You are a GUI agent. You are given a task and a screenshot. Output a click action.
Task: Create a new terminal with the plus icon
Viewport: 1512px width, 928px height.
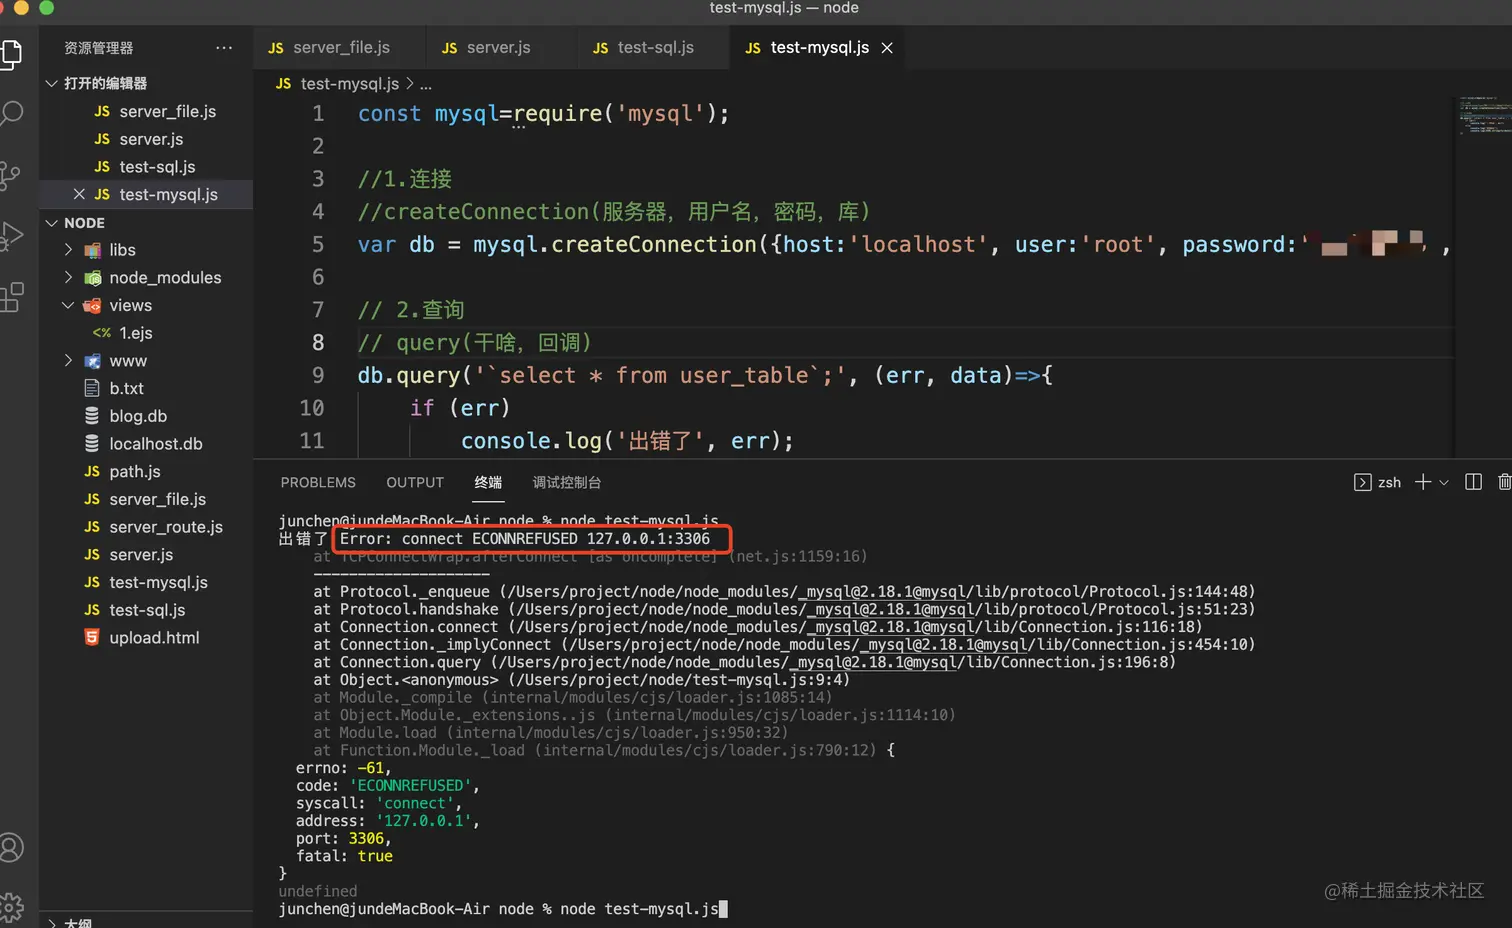tap(1420, 482)
